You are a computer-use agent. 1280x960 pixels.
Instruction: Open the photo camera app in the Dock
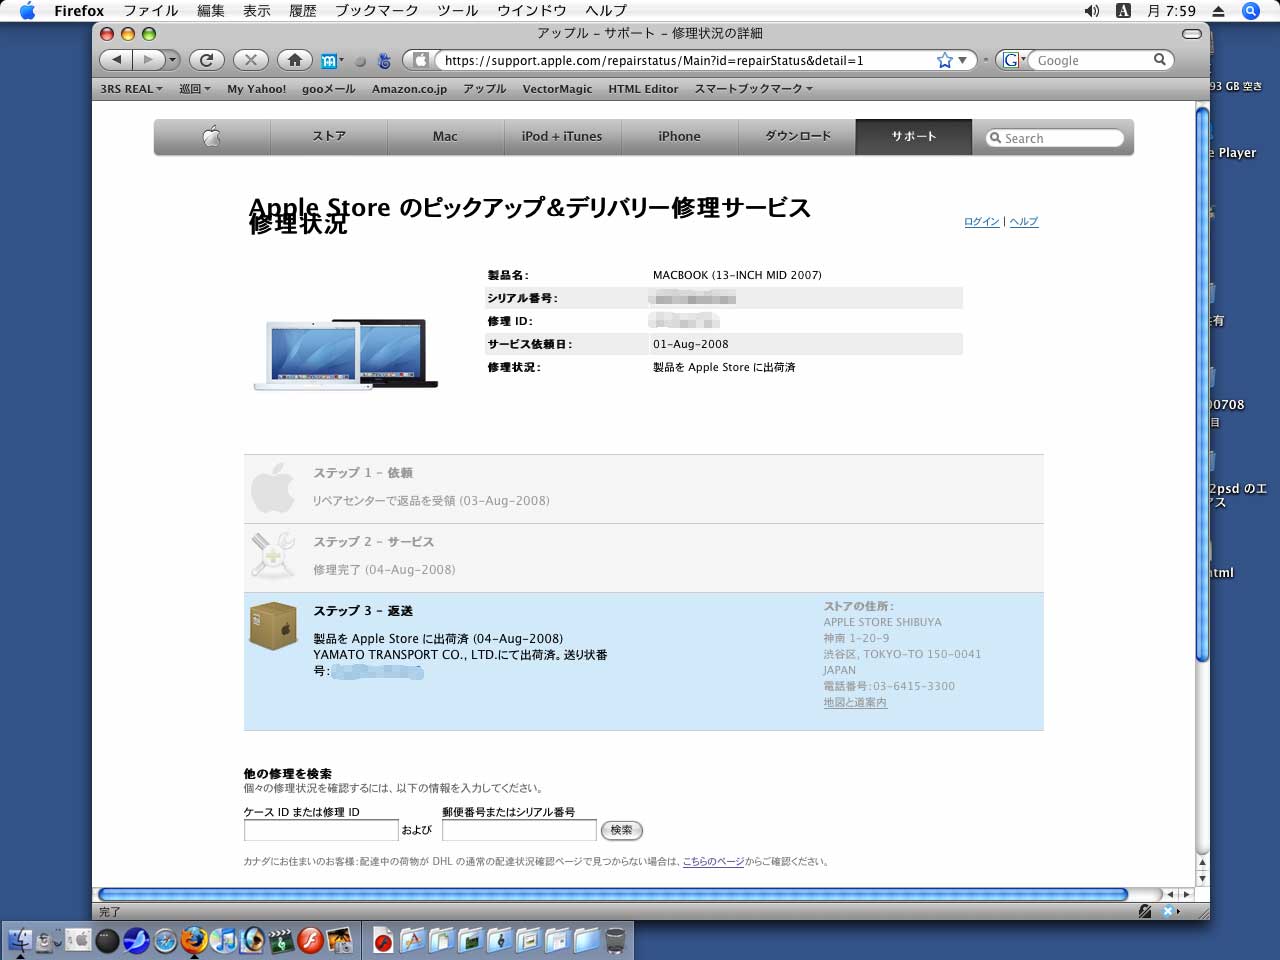pos(340,940)
